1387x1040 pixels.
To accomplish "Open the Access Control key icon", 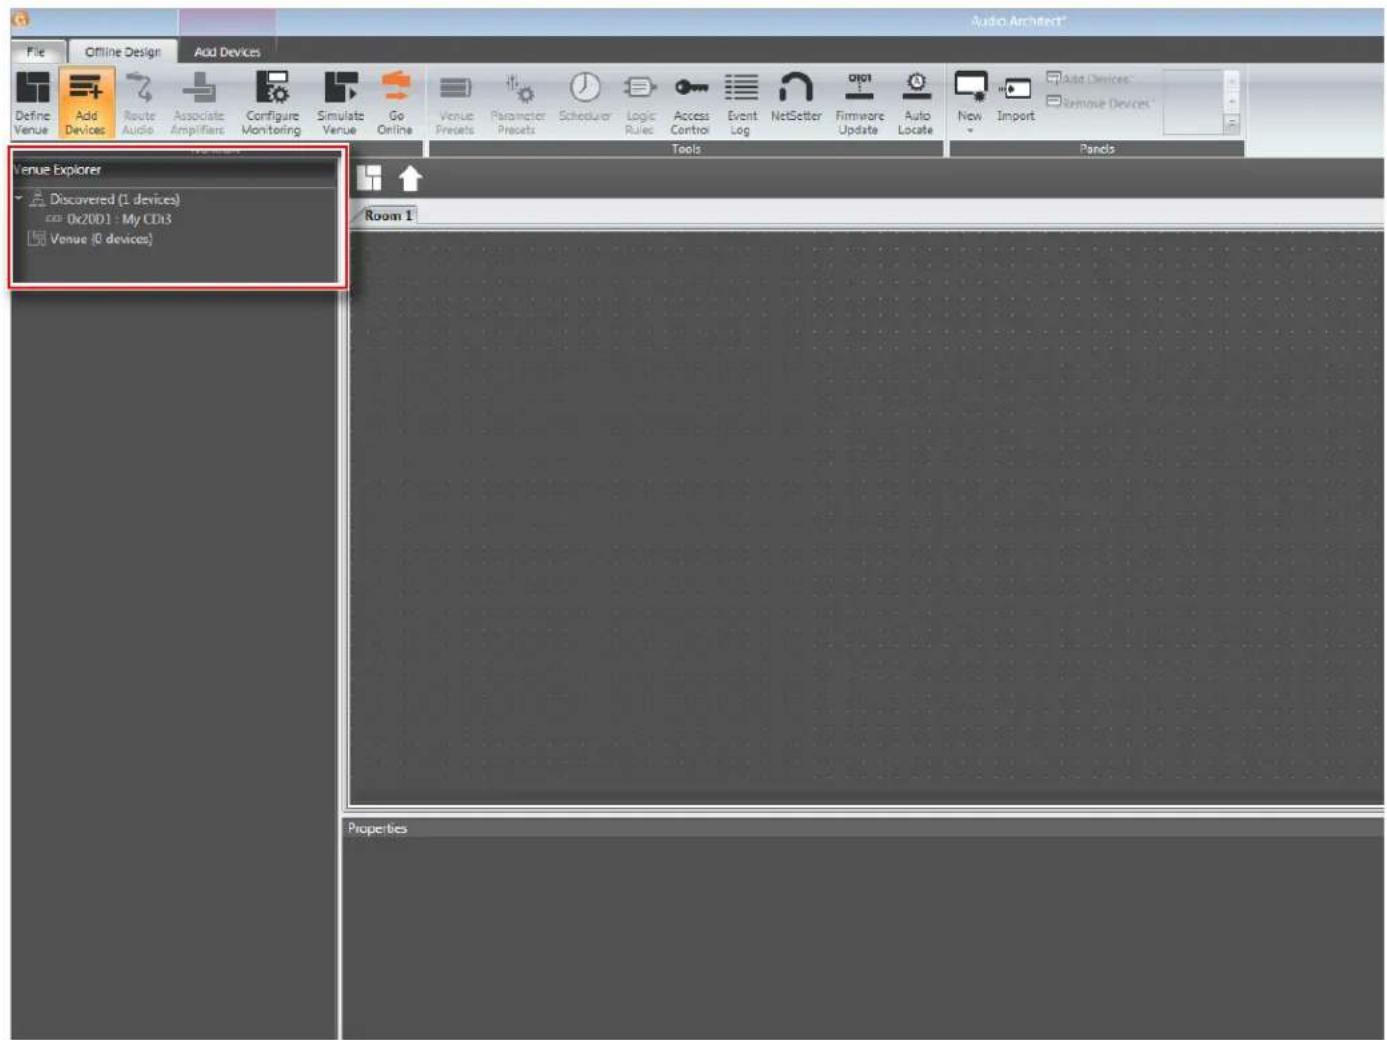I will coord(690,102).
